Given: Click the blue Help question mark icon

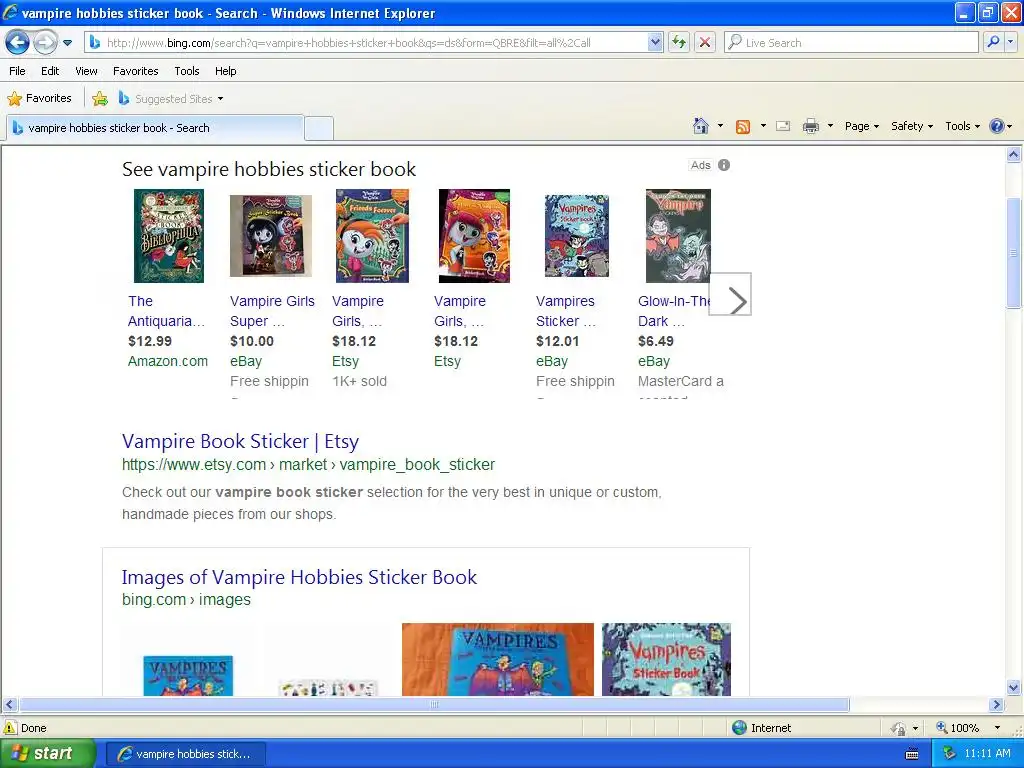Looking at the screenshot, I should [997, 126].
